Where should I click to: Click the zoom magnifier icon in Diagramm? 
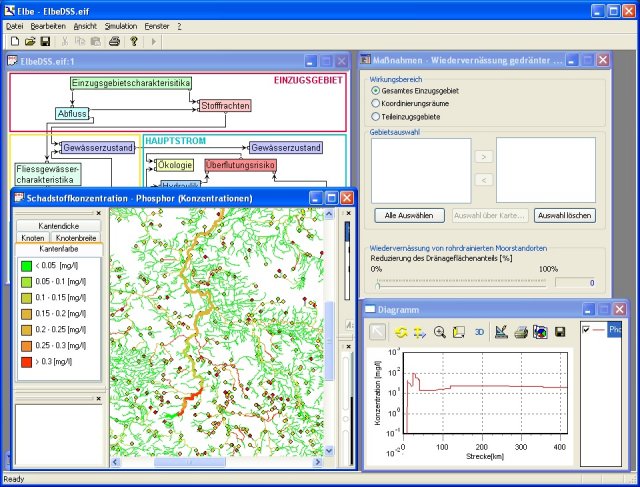(x=440, y=332)
